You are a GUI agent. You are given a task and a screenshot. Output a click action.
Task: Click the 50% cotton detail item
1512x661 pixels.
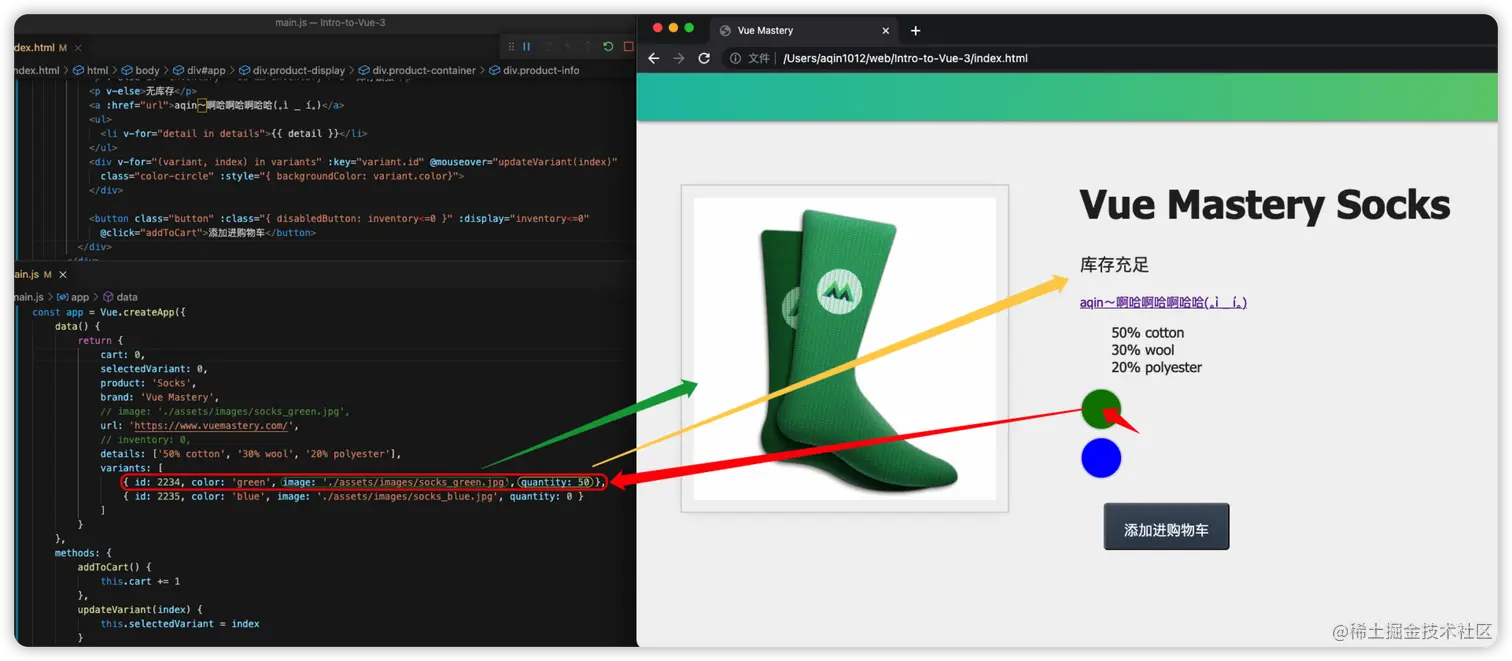pos(1148,333)
